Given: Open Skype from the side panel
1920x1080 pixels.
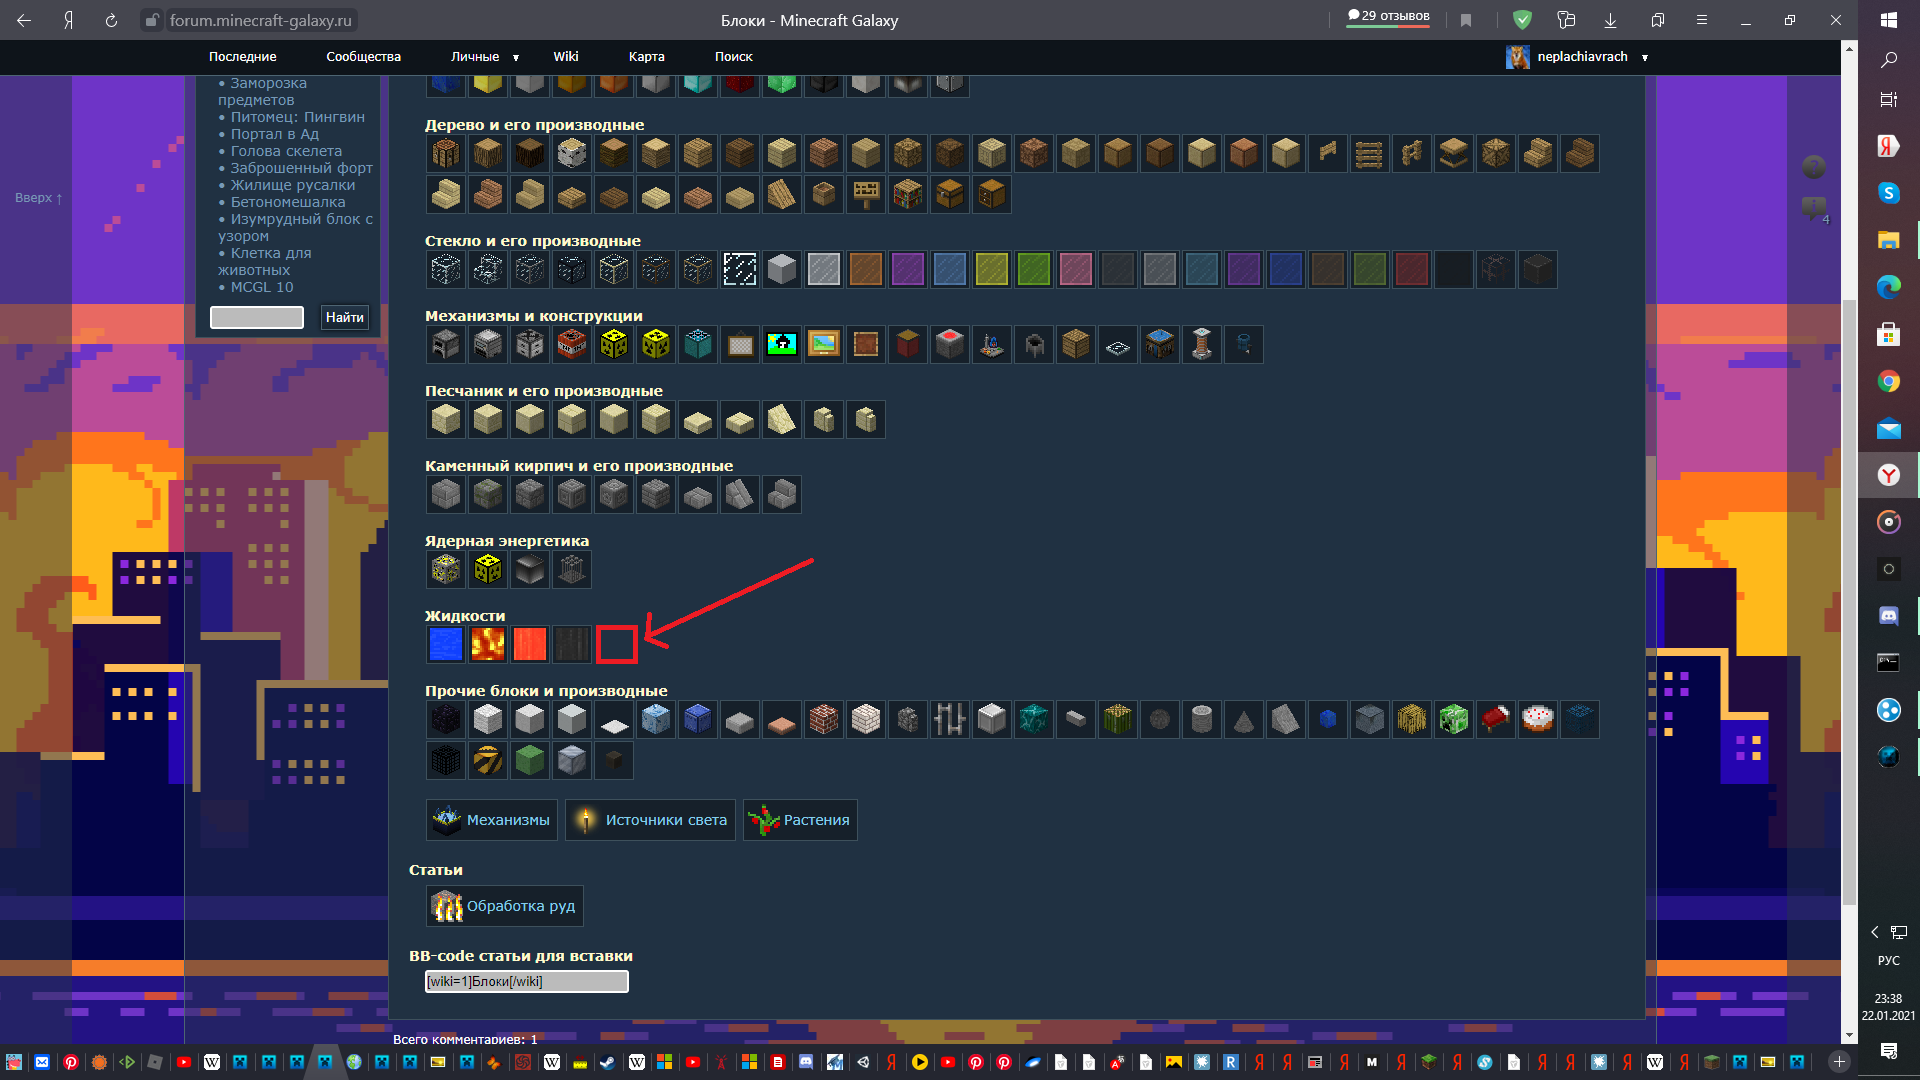Looking at the screenshot, I should pyautogui.click(x=1889, y=193).
